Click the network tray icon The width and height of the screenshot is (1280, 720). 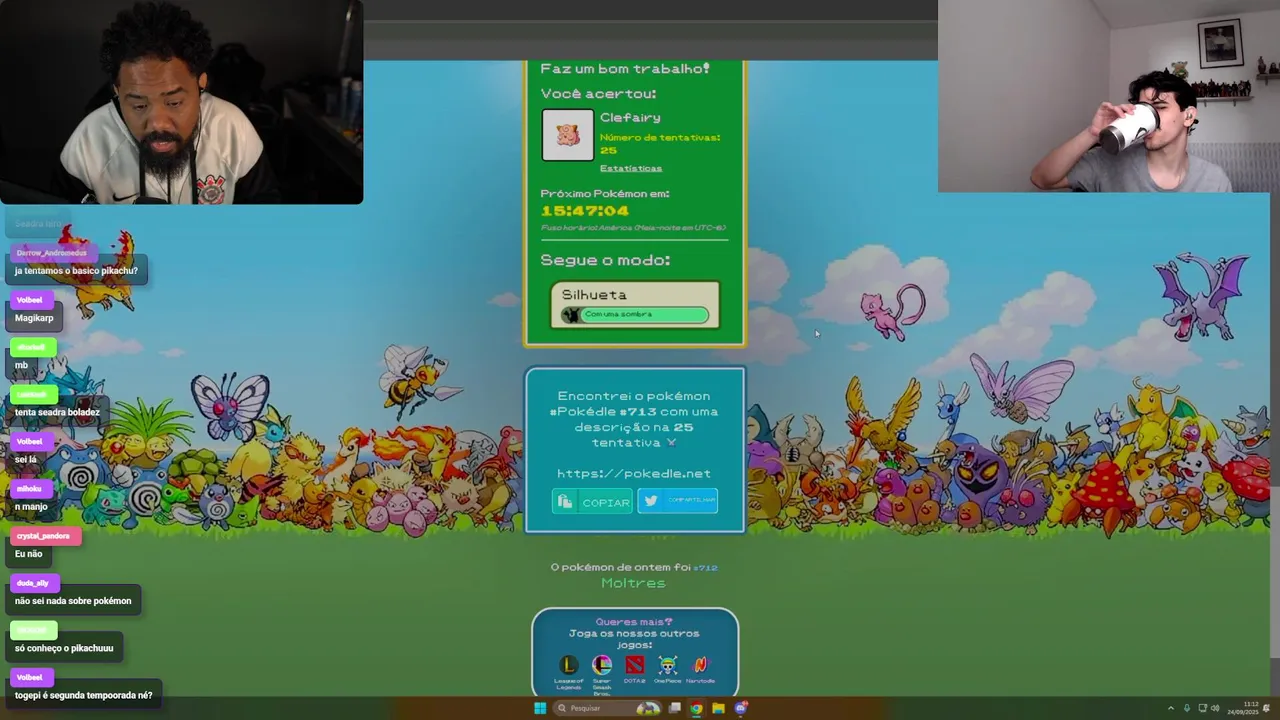pyautogui.click(x=1202, y=708)
